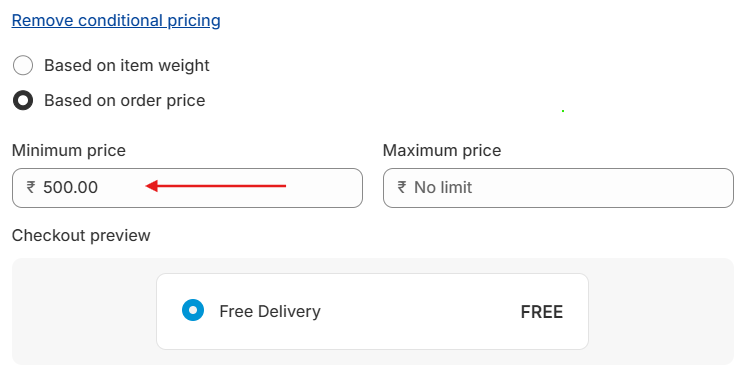Click the rupee symbol in Maximum price field
Viewport: 745px width, 373px height.
[x=402, y=187]
